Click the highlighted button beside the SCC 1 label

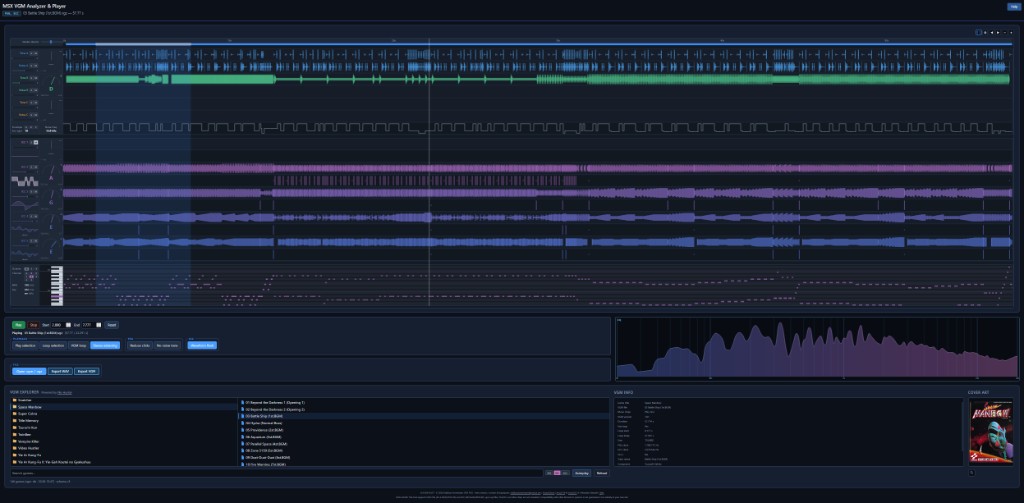(36, 142)
